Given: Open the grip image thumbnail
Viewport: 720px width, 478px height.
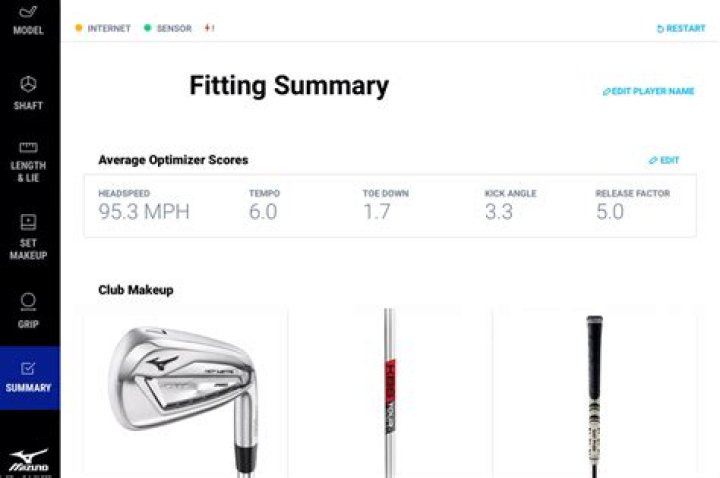Looking at the screenshot, I should coord(595,393).
